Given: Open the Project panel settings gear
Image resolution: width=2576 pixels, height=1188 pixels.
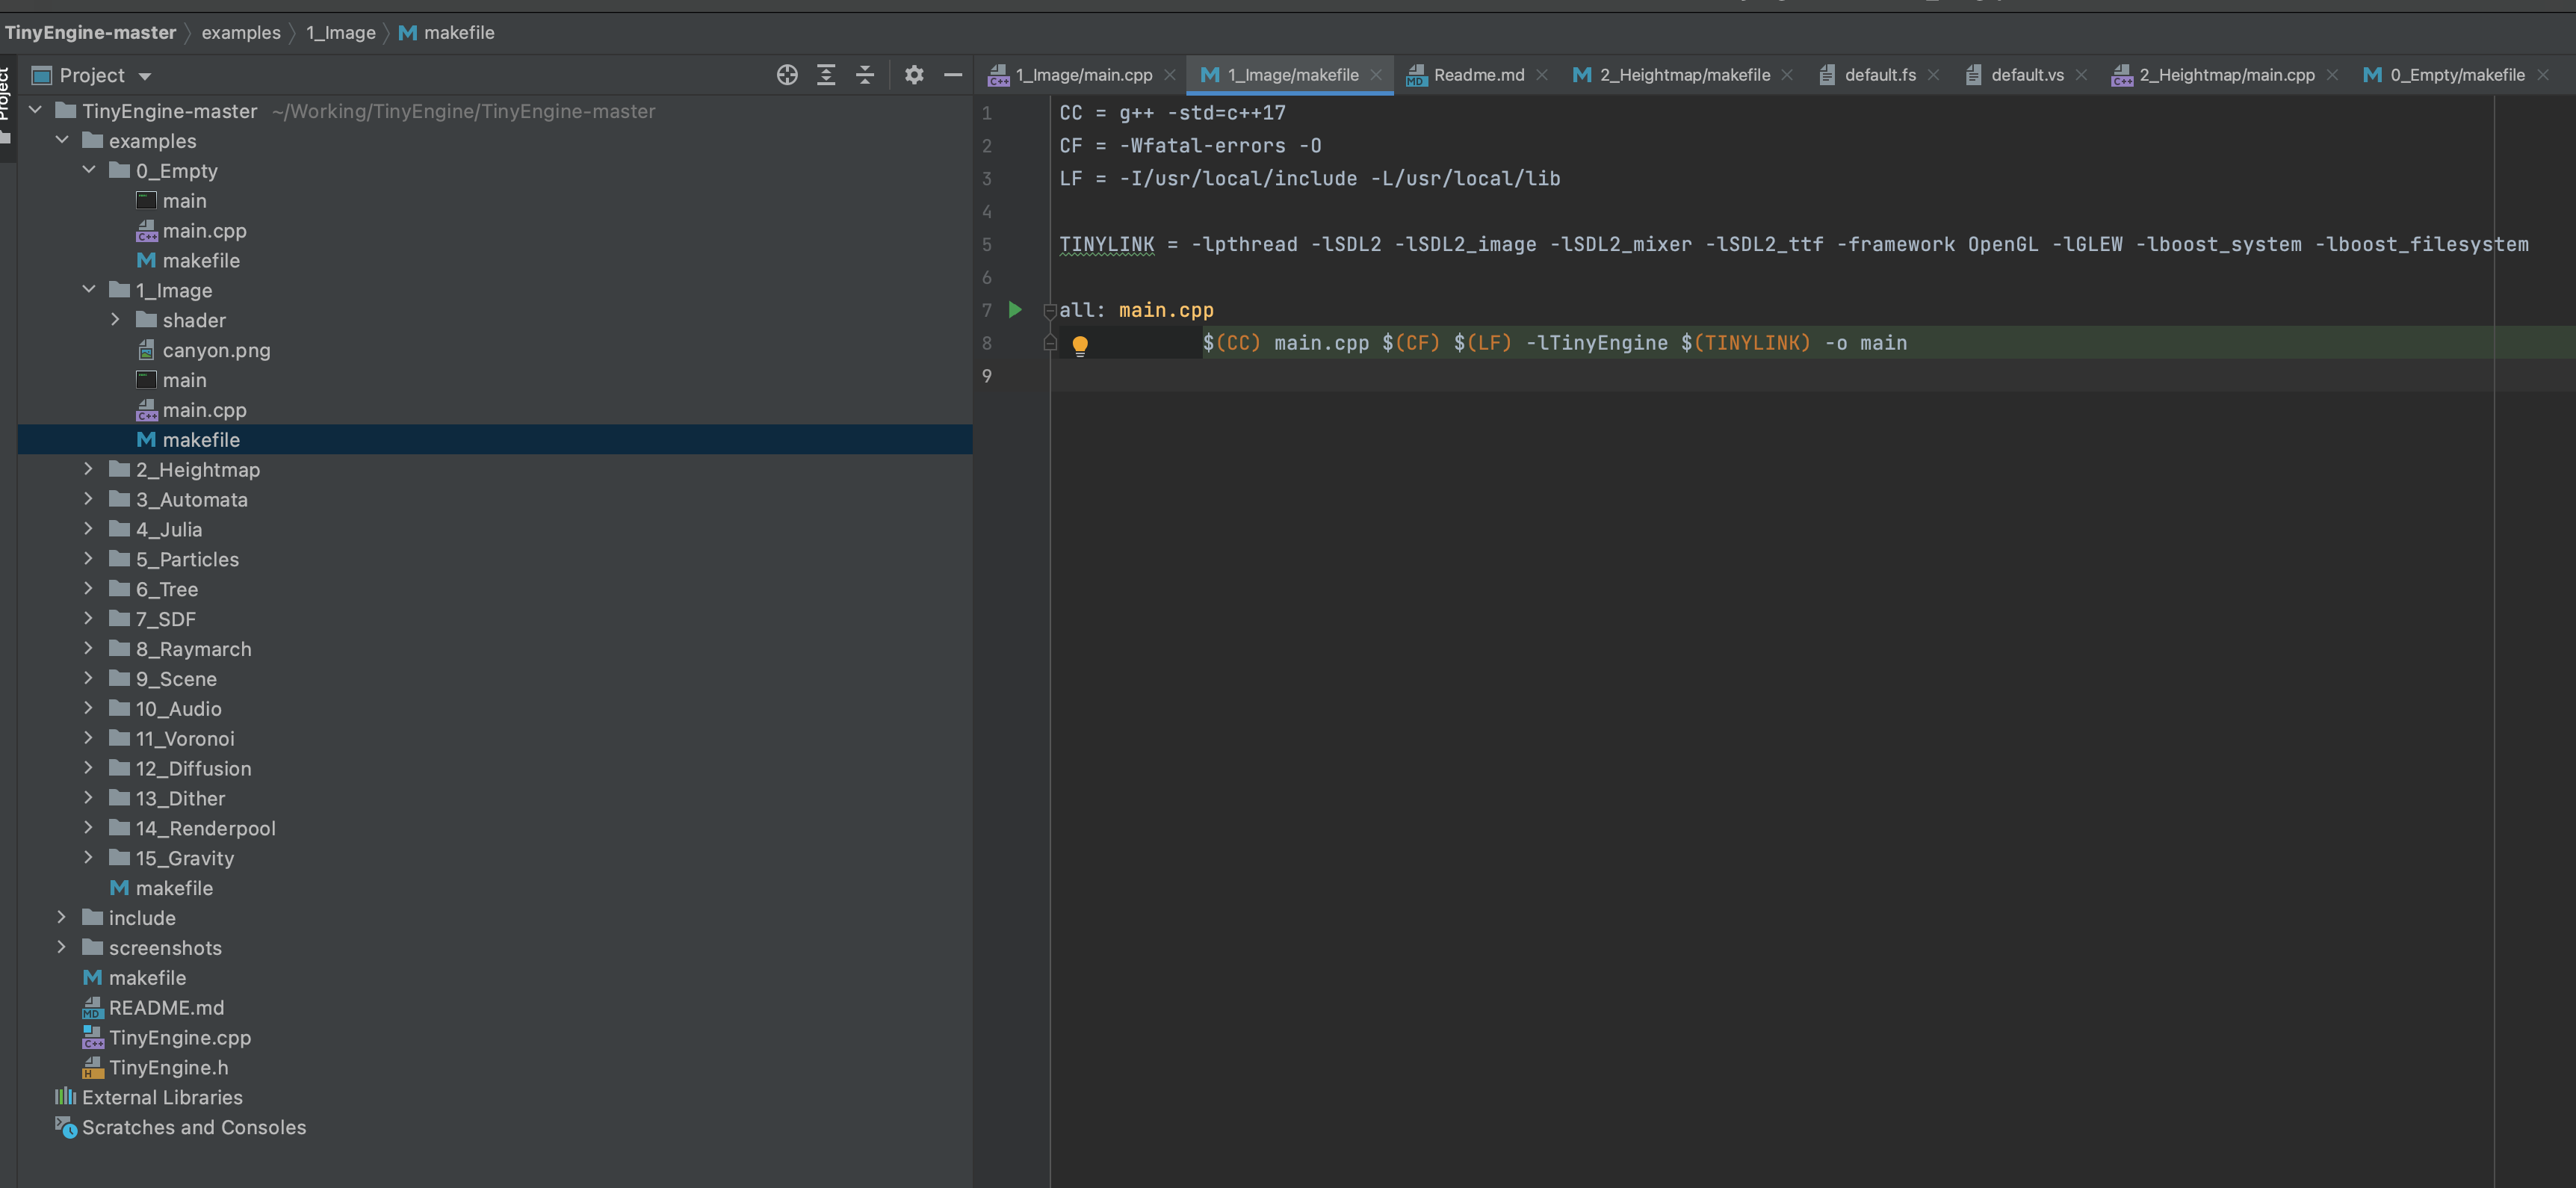Looking at the screenshot, I should click(914, 75).
